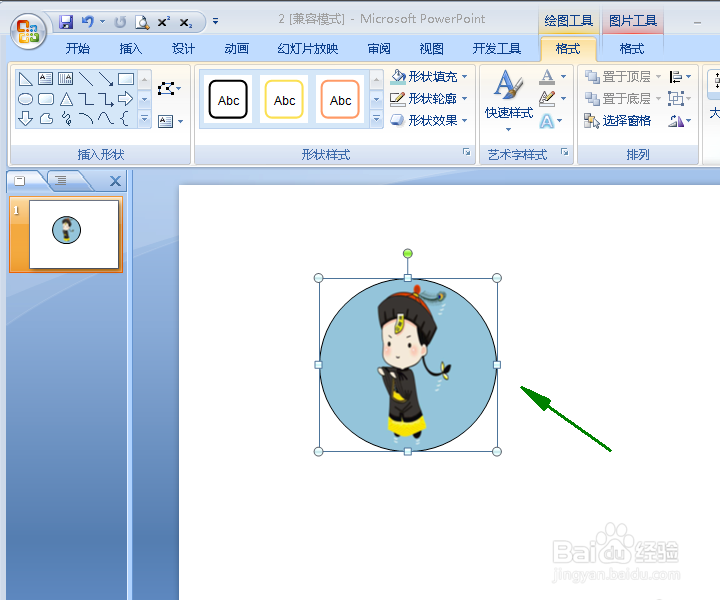Select the elbow arrow connector shape
This screenshot has height=600, width=720.
[106, 99]
